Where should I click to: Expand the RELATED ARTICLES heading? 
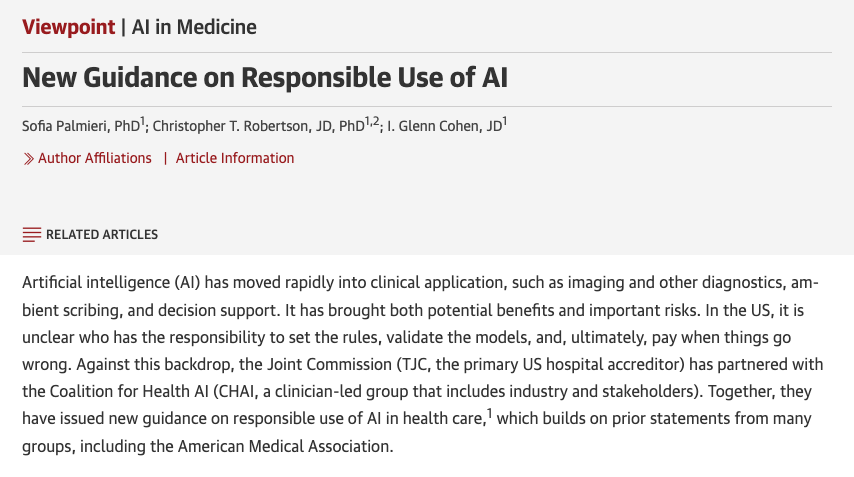(102, 235)
